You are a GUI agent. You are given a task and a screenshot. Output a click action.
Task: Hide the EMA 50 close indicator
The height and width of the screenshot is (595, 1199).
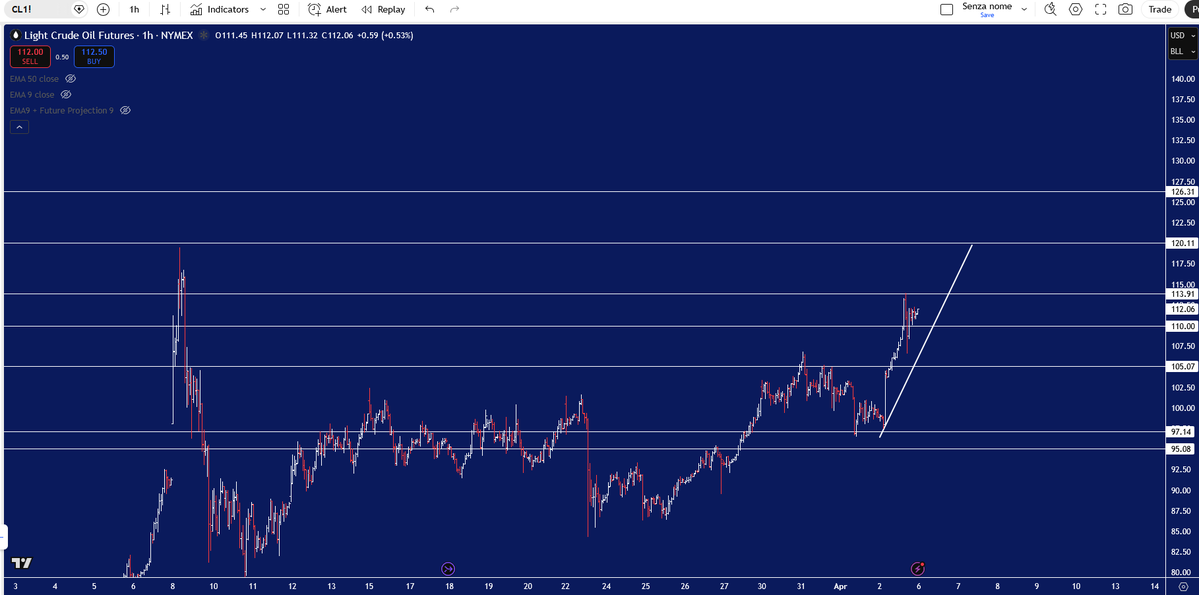pyautogui.click(x=69, y=78)
